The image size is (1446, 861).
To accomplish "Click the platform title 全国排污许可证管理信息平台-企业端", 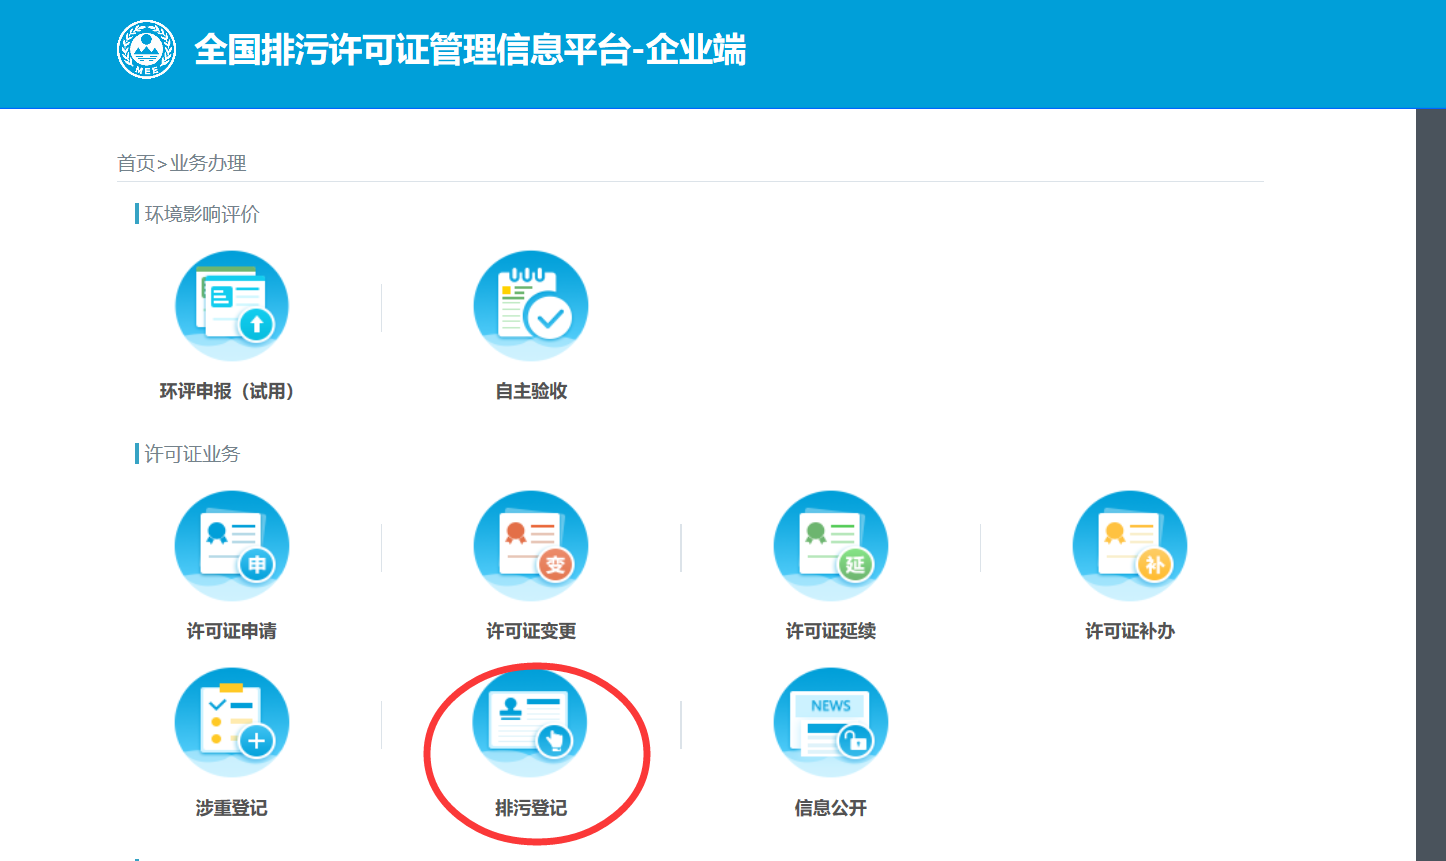I will (x=470, y=50).
